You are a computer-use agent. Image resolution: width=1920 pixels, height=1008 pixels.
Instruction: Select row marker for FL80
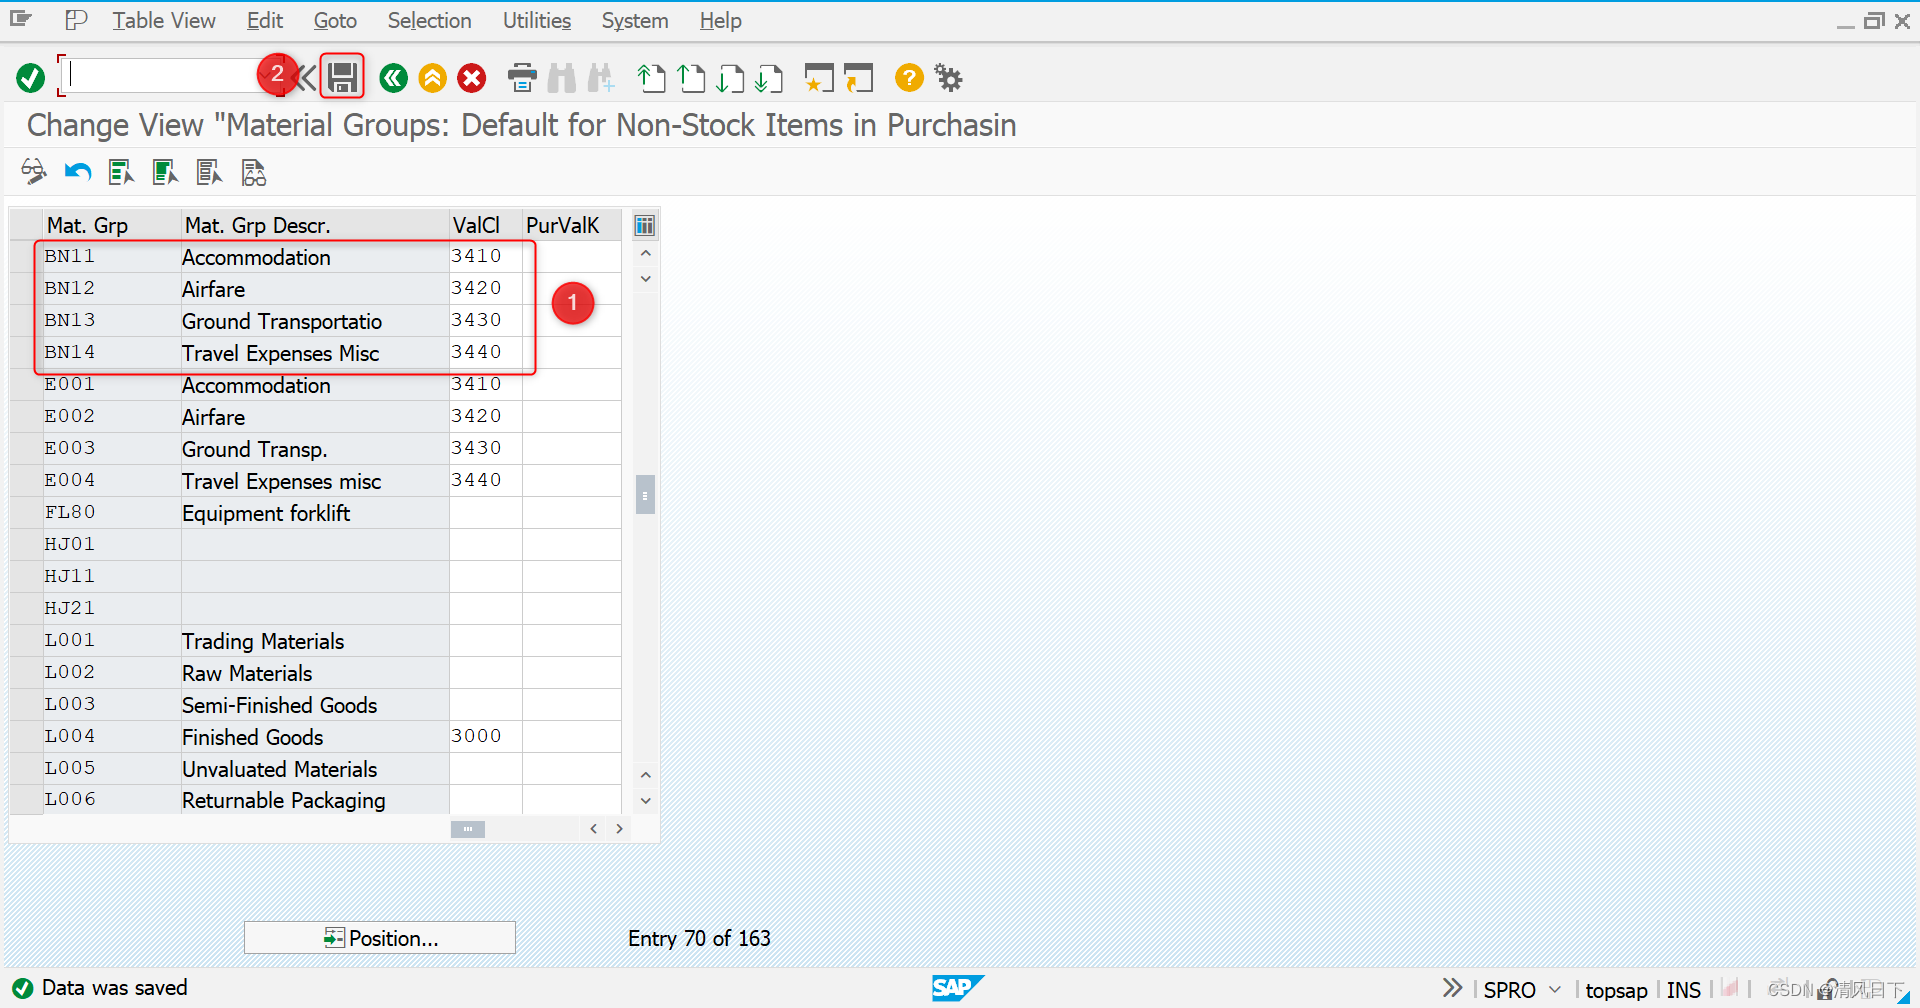(26, 512)
